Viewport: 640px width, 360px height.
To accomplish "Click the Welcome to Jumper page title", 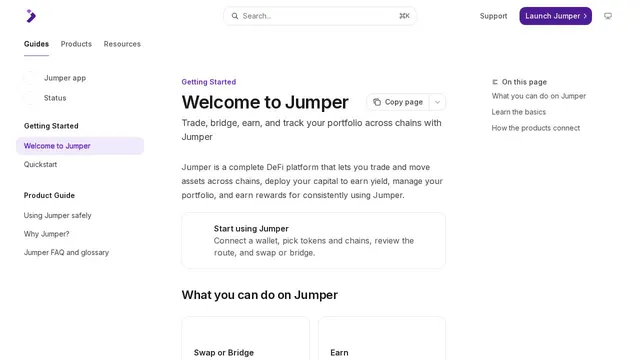I will pos(265,102).
